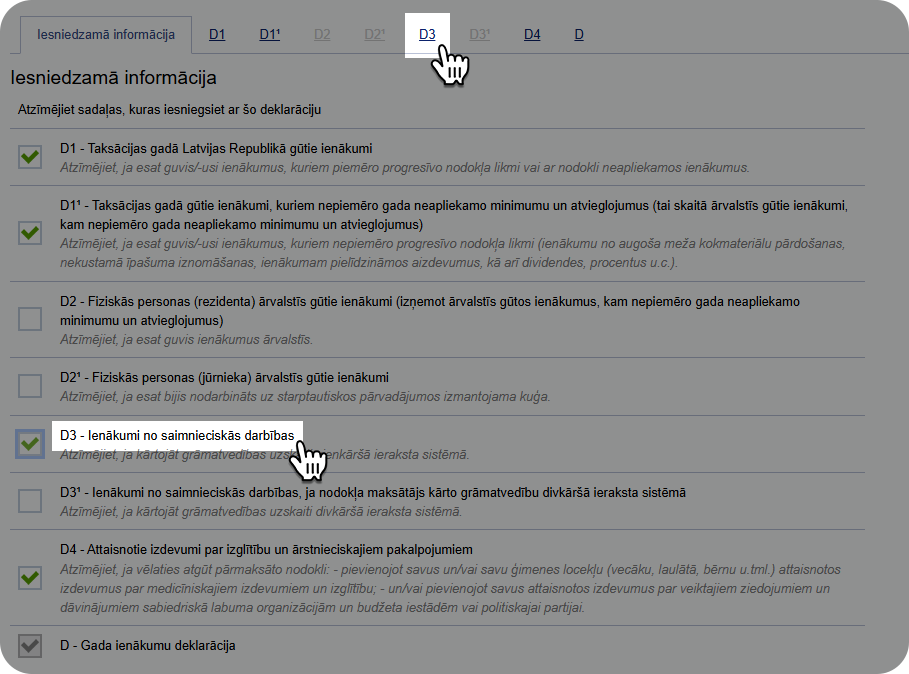
Task: Open the D2¹ tab
Action: click(x=373, y=33)
